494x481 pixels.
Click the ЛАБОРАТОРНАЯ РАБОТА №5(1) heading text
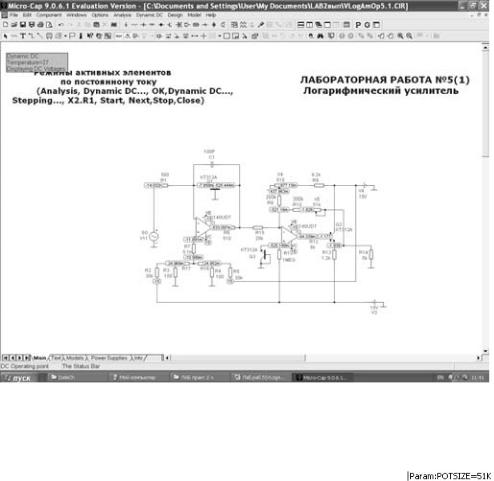pyautogui.click(x=385, y=80)
